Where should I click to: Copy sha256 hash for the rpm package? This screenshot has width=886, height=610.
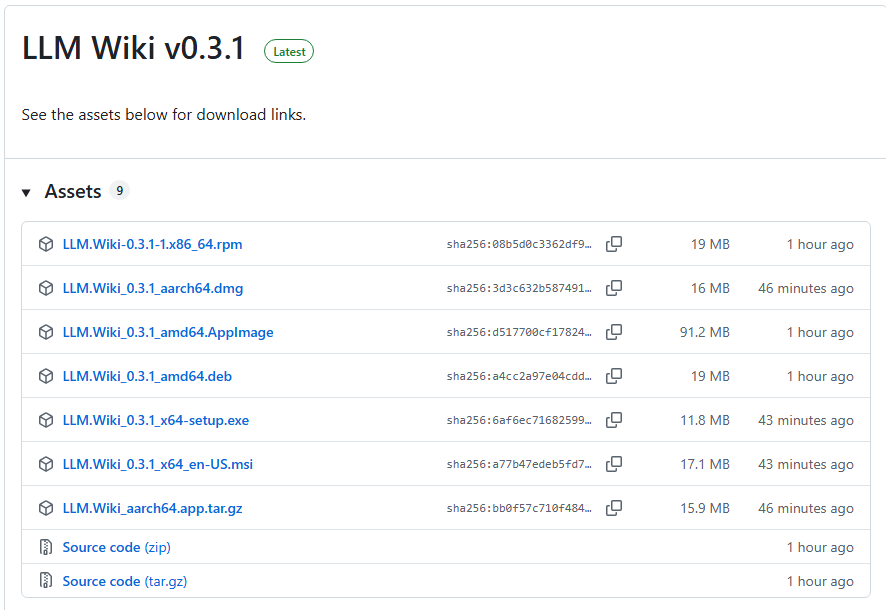(x=614, y=244)
